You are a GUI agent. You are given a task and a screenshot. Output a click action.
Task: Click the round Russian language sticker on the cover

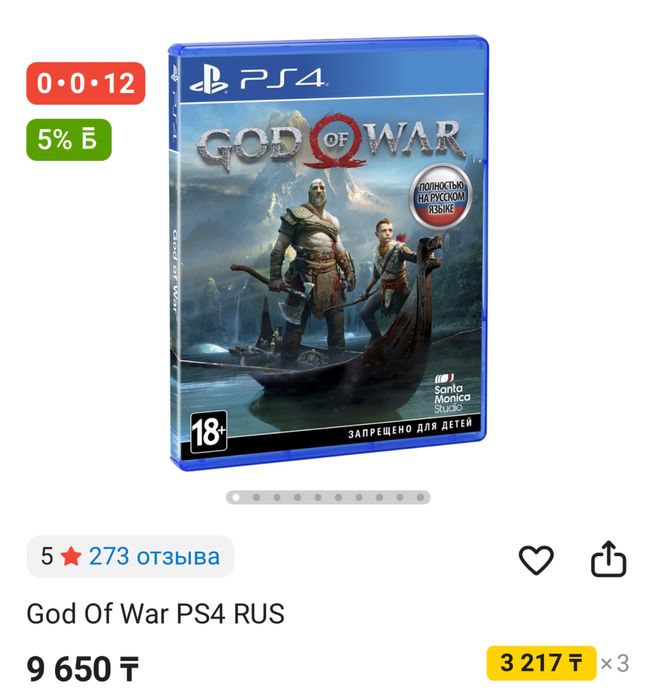tap(440, 196)
